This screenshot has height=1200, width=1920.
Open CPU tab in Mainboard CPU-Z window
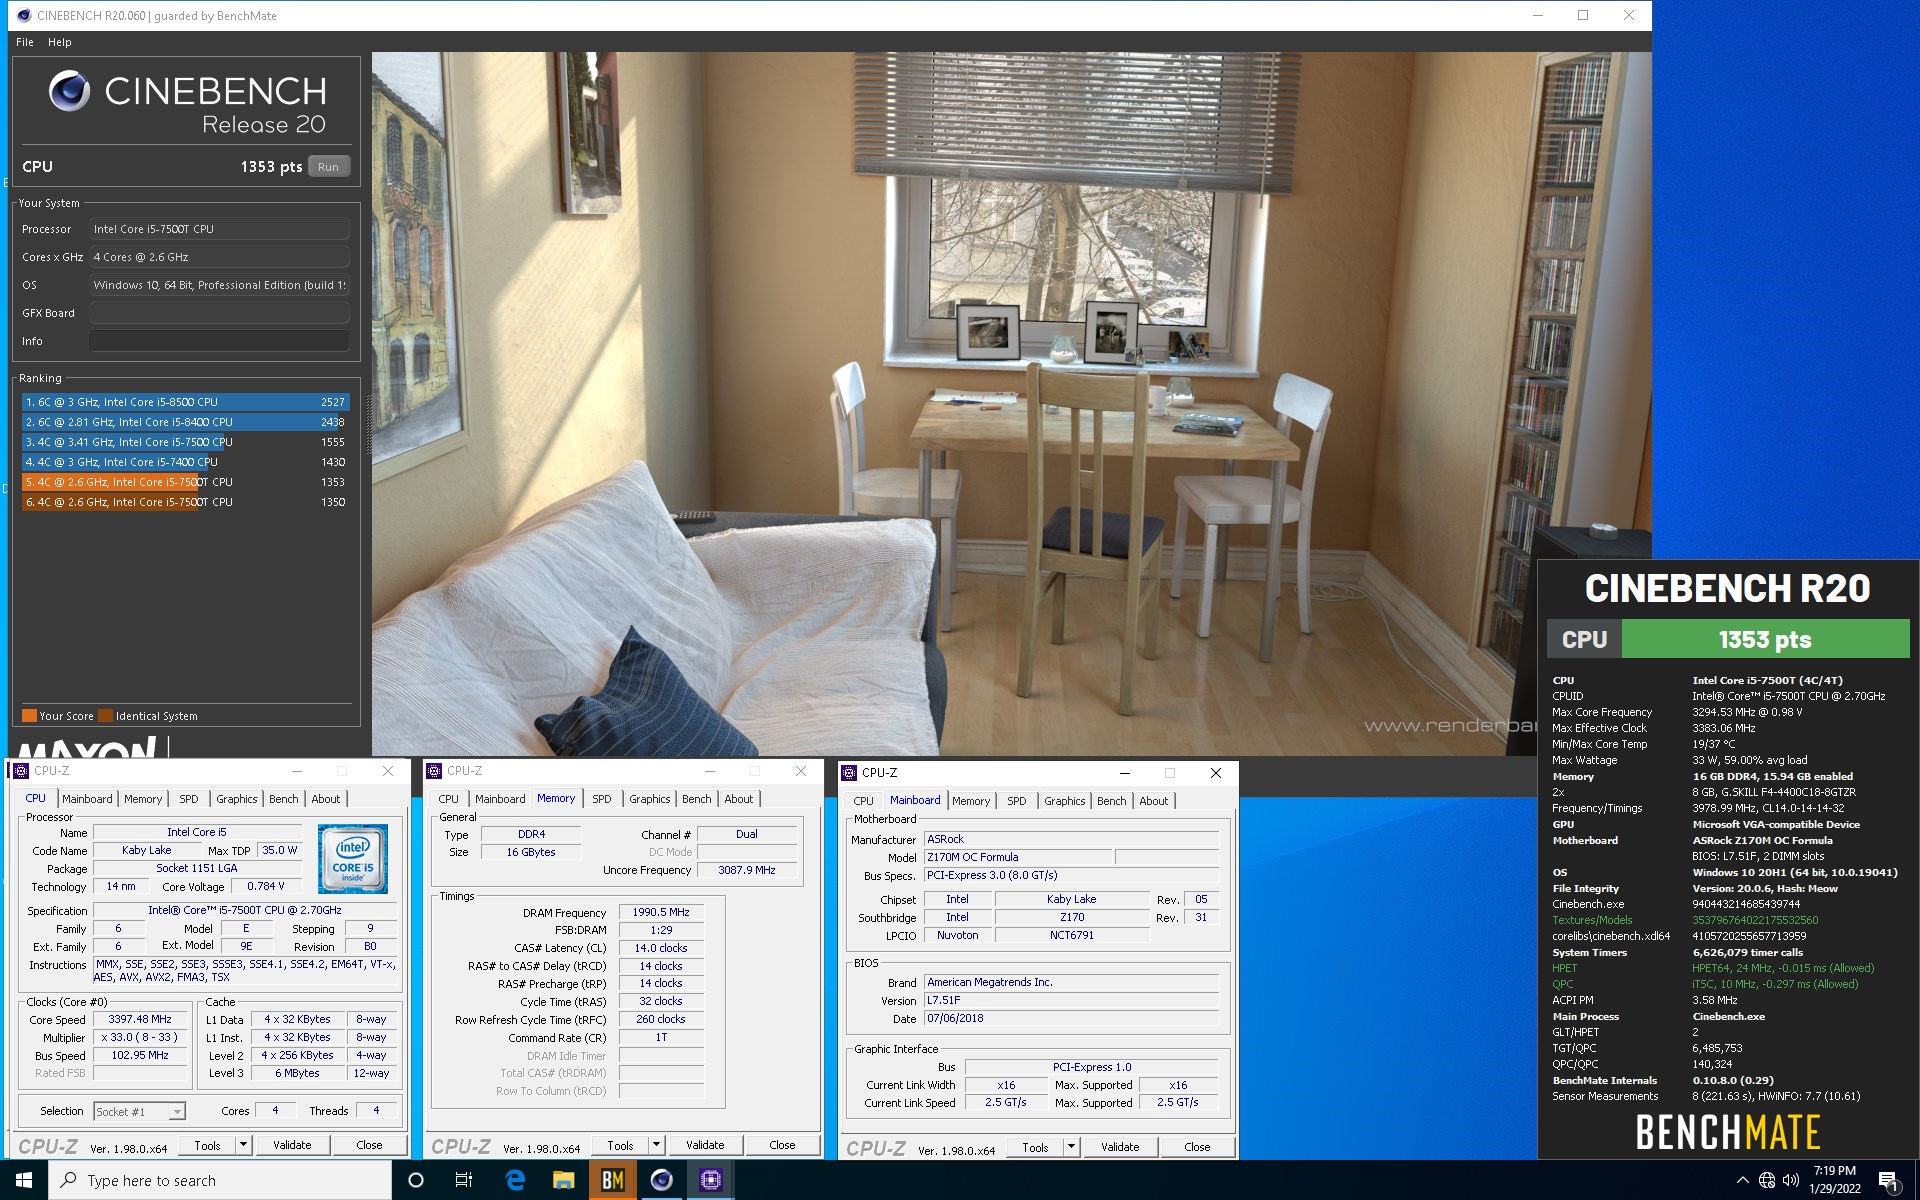click(864, 801)
